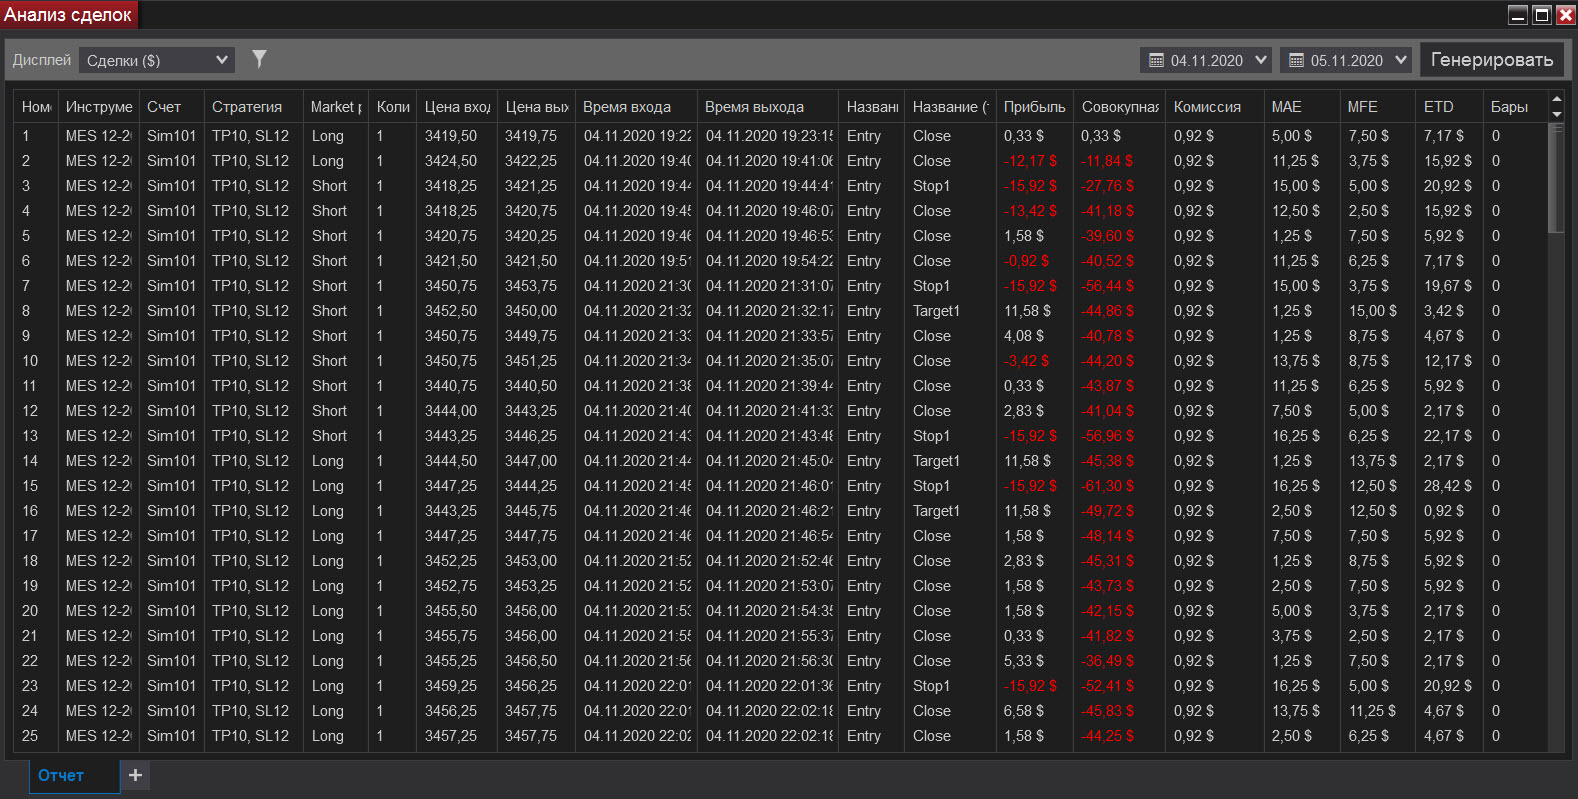This screenshot has height=799, width=1578.
Task: Select the entry price cell 3459,25
Action: 451,686
